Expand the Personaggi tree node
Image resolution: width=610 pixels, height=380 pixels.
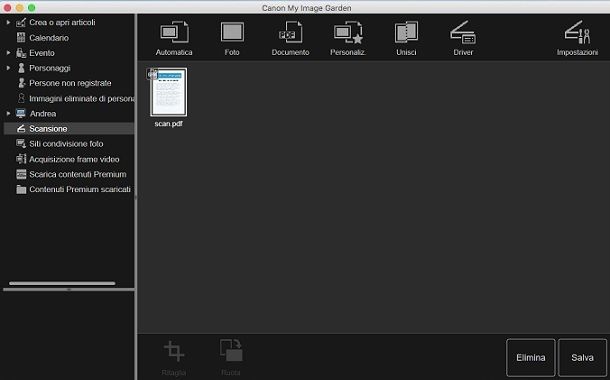(x=8, y=68)
